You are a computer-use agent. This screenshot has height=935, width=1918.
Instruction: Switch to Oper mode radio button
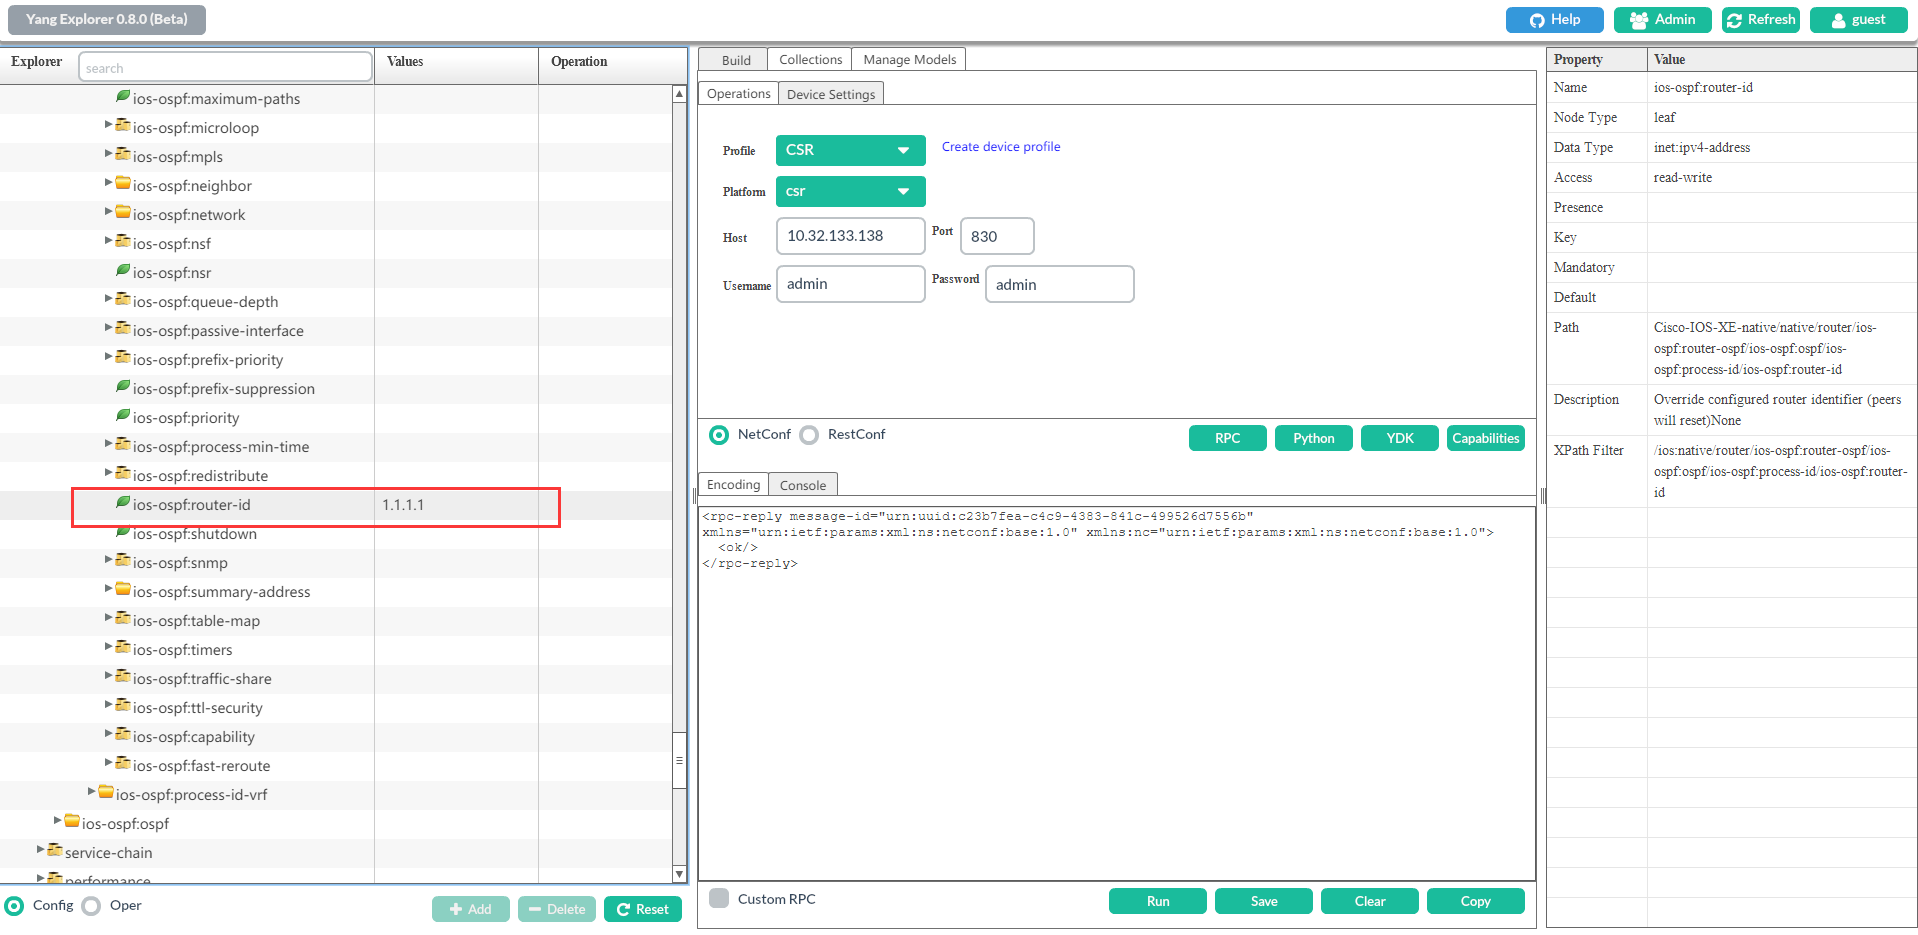point(91,905)
